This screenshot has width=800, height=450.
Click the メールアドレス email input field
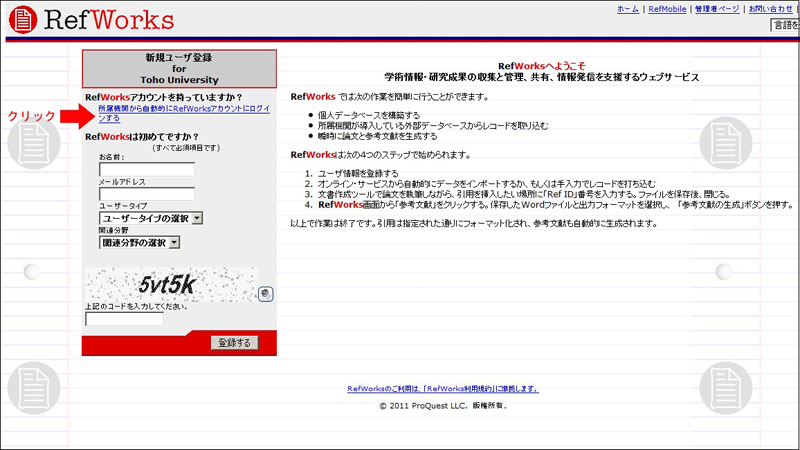[x=147, y=194]
